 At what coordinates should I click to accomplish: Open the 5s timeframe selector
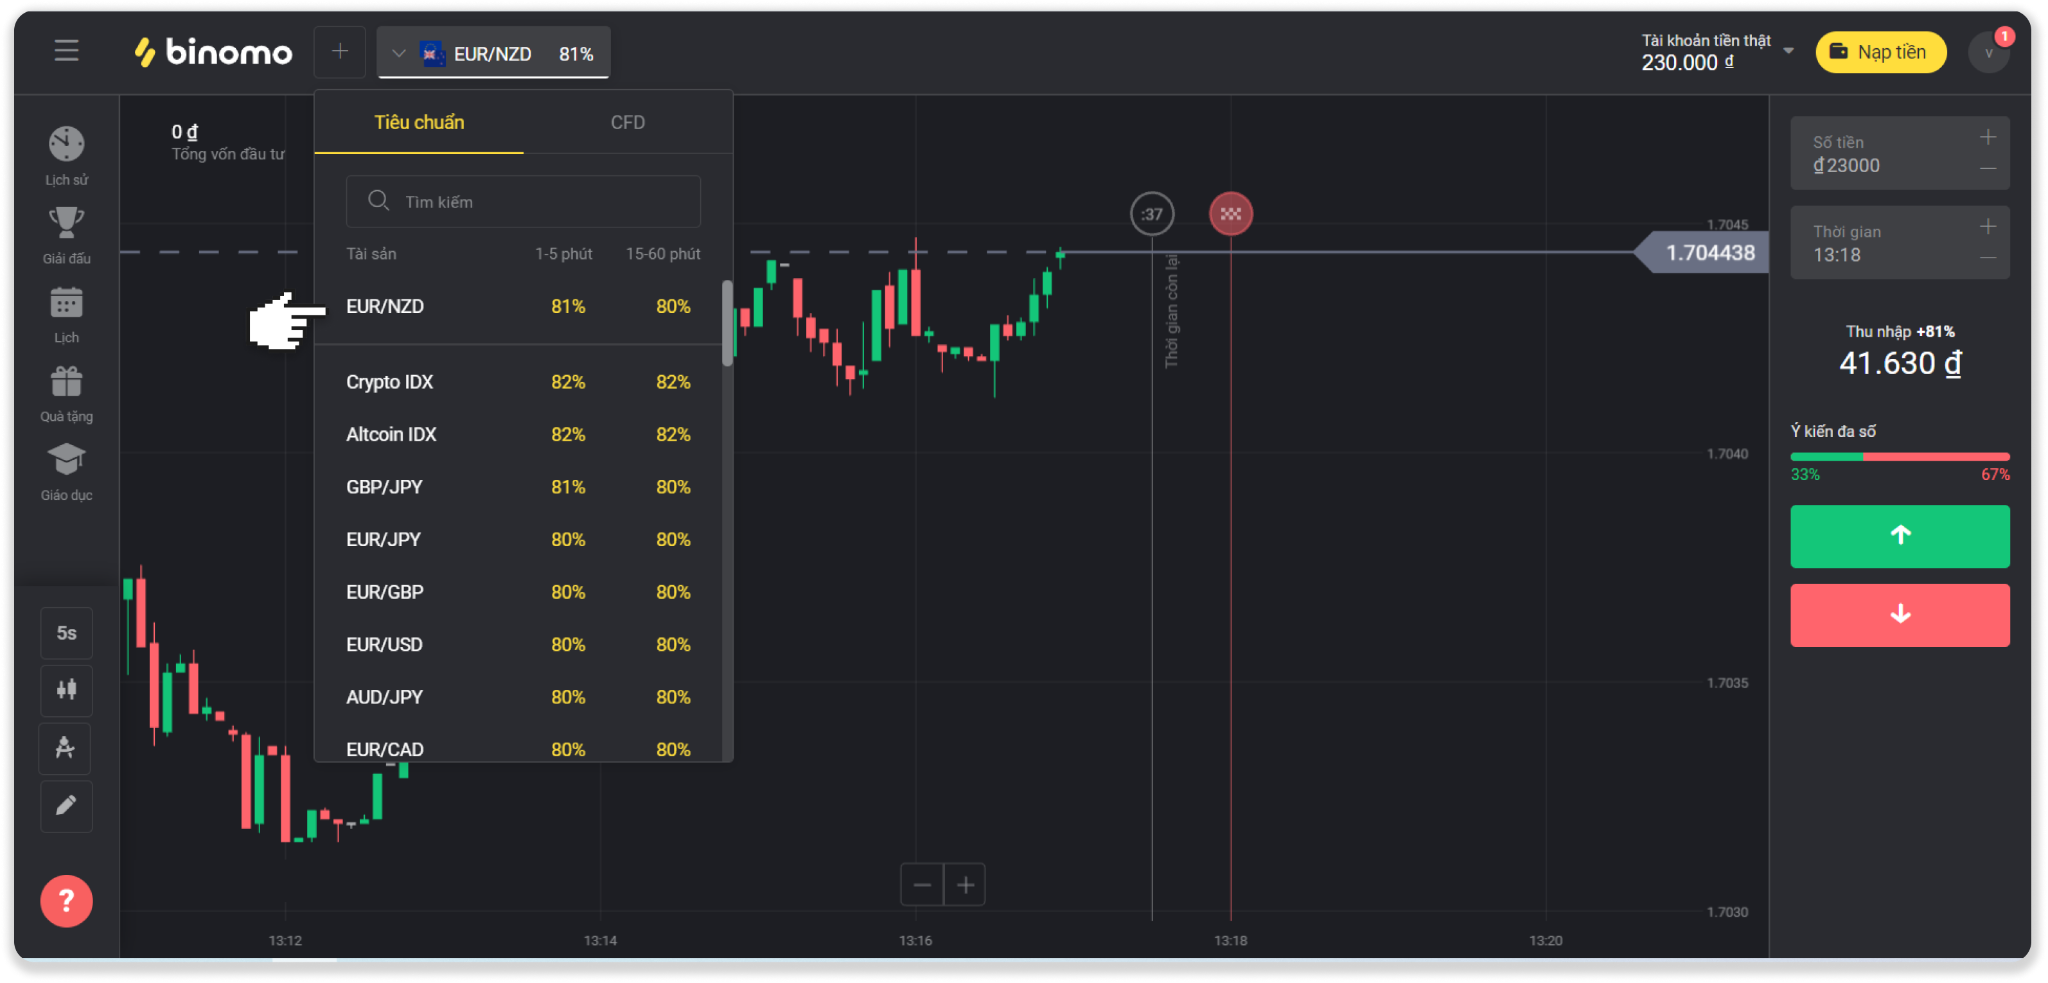click(x=66, y=633)
